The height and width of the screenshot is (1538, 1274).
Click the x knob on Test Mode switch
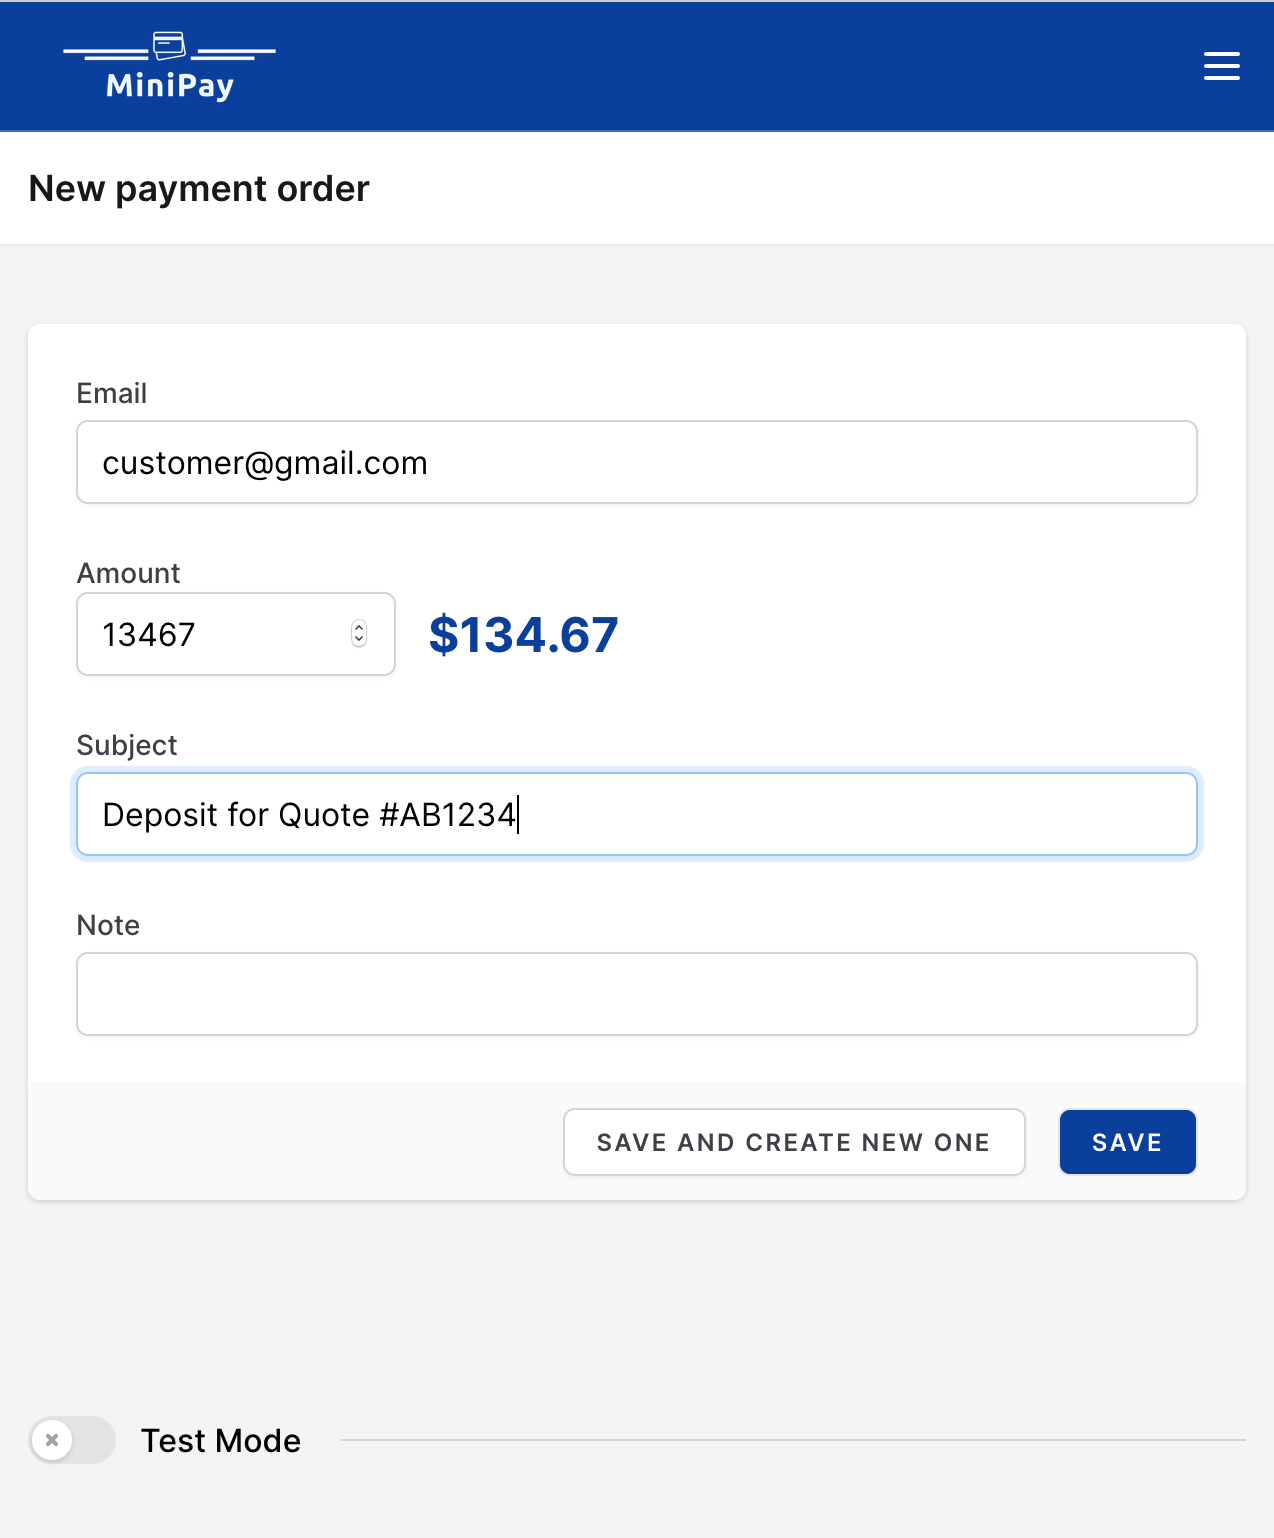pos(52,1440)
